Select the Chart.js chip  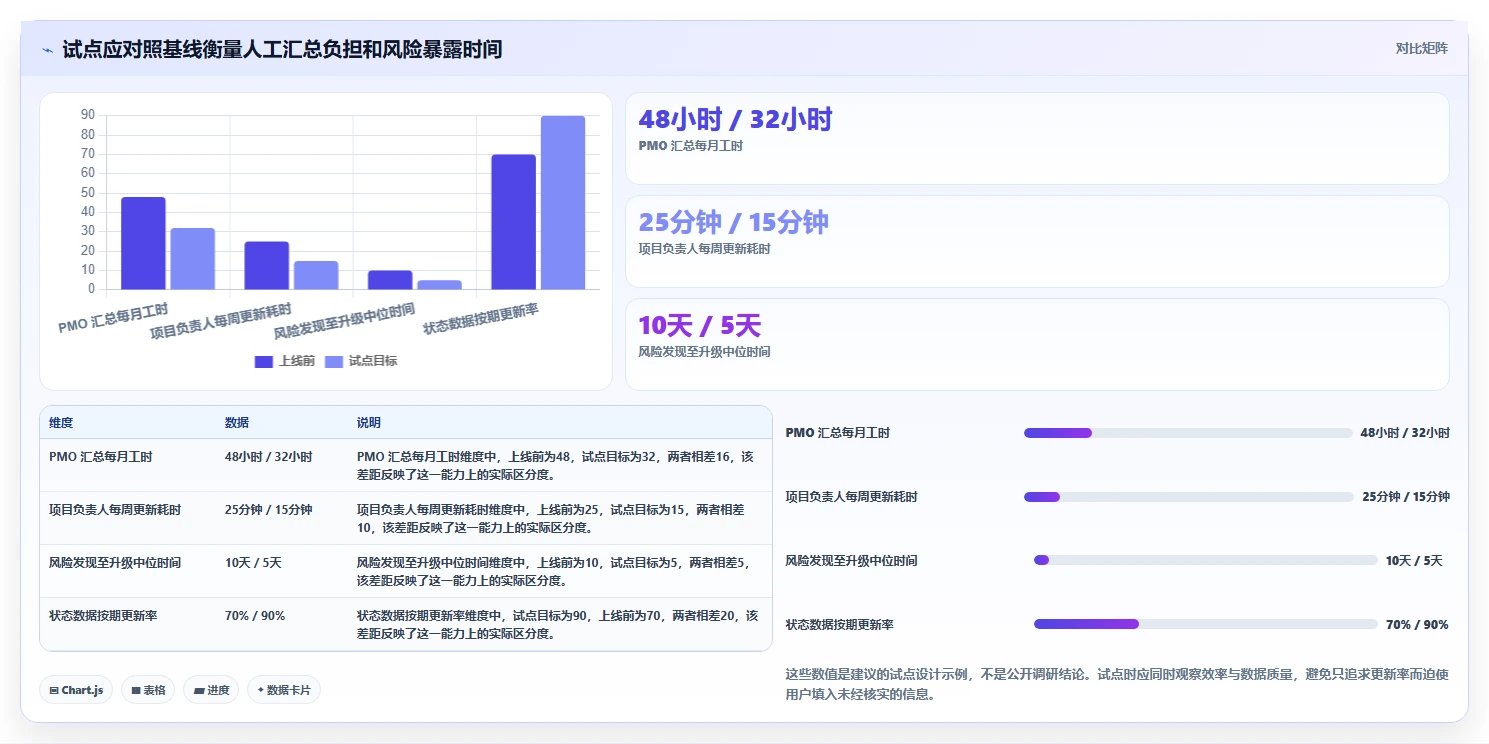(77, 690)
